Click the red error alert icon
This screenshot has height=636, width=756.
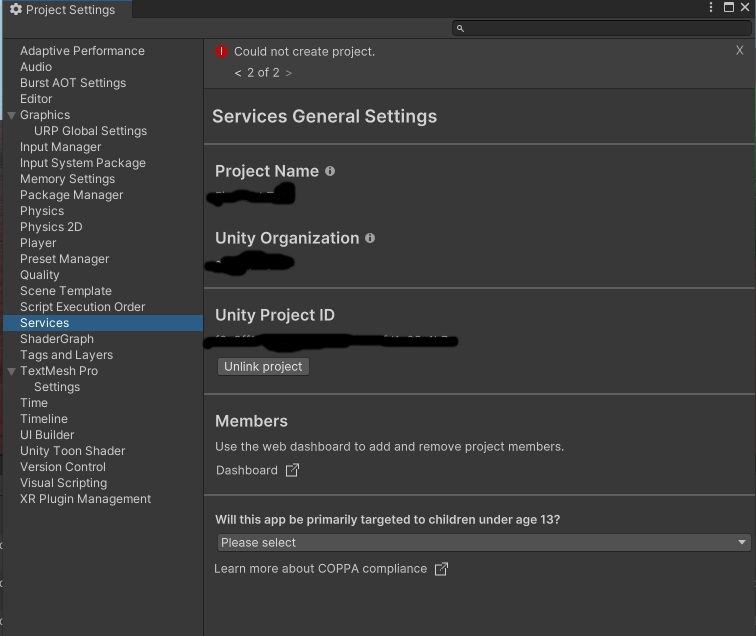click(221, 52)
